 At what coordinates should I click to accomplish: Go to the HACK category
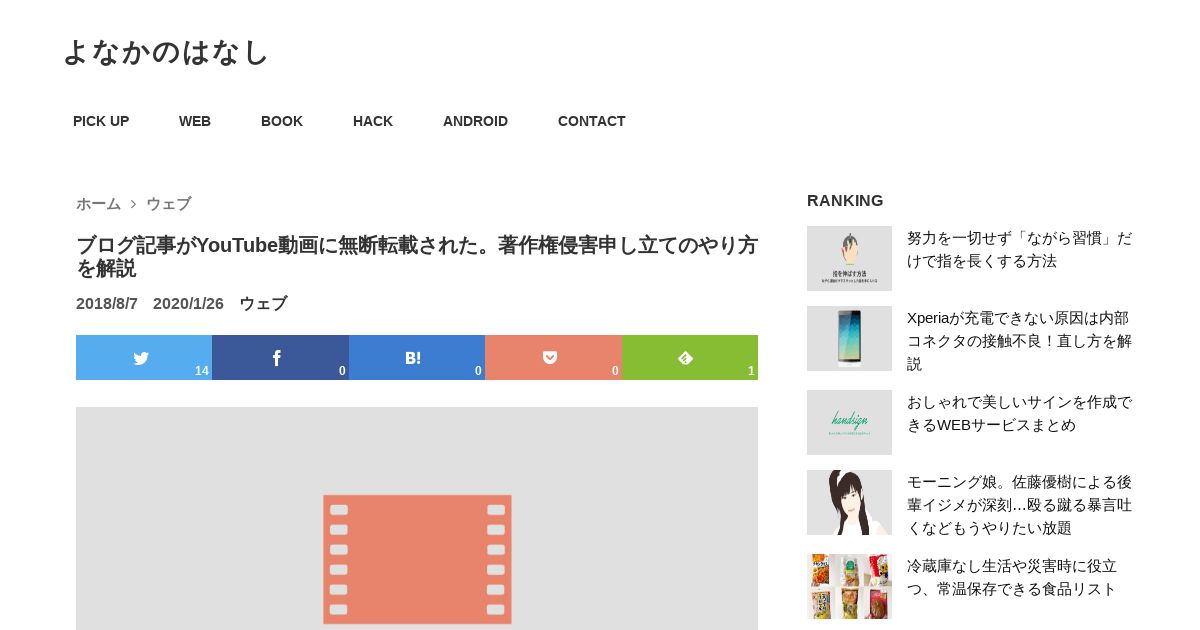tap(373, 121)
